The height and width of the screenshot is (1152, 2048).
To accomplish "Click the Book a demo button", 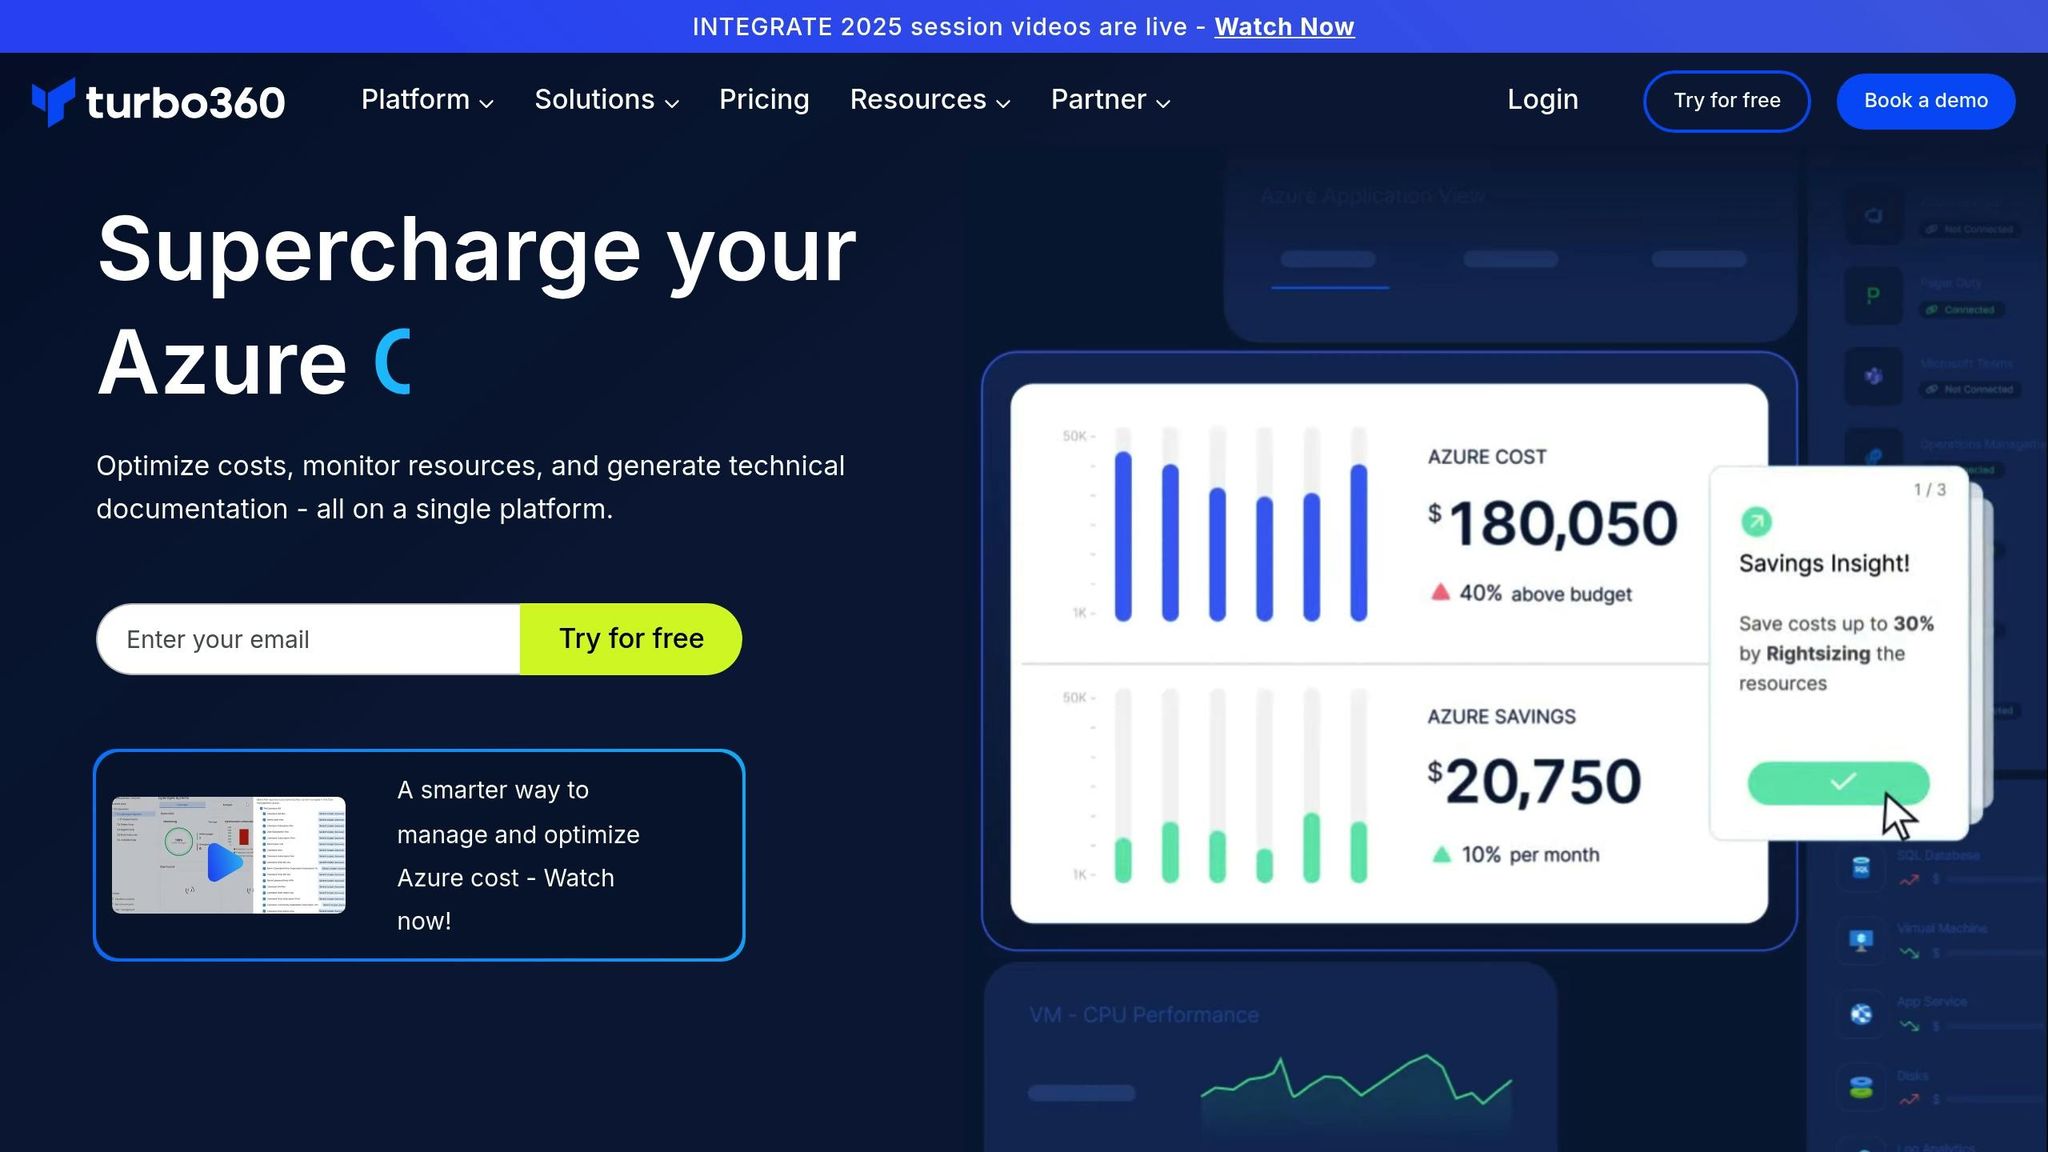I will [x=1926, y=101].
